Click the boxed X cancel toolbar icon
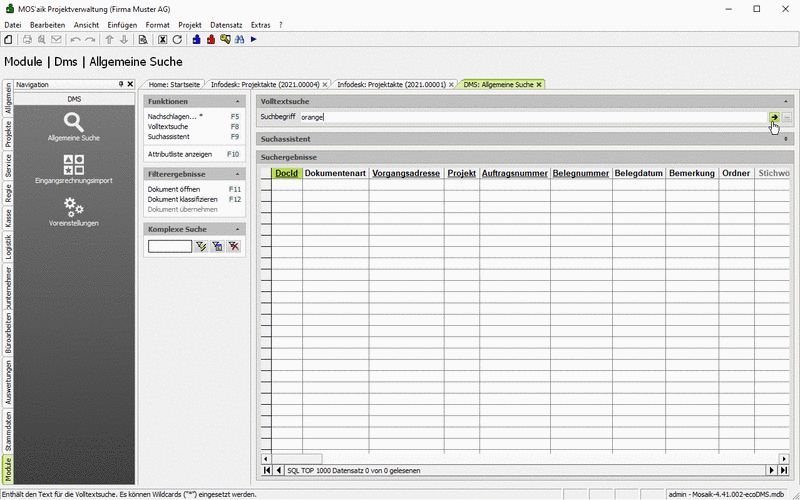800x500 pixels. pyautogui.click(x=163, y=39)
